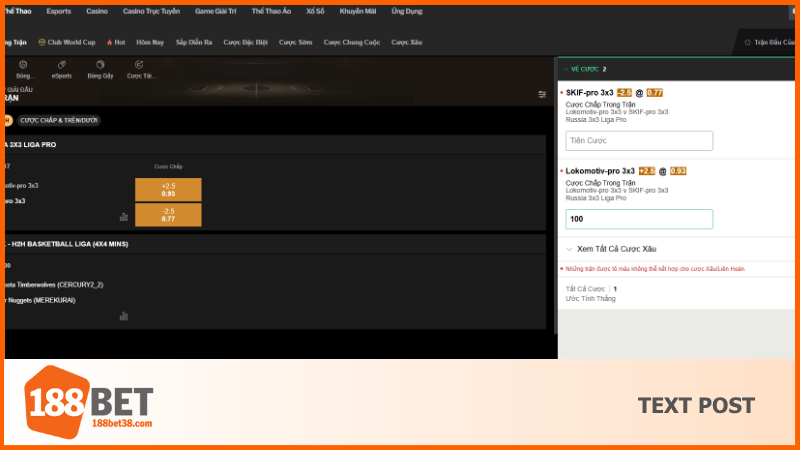Open stats icon for Timberwolves vs Nuggets match
The height and width of the screenshot is (450, 800).
point(124,316)
